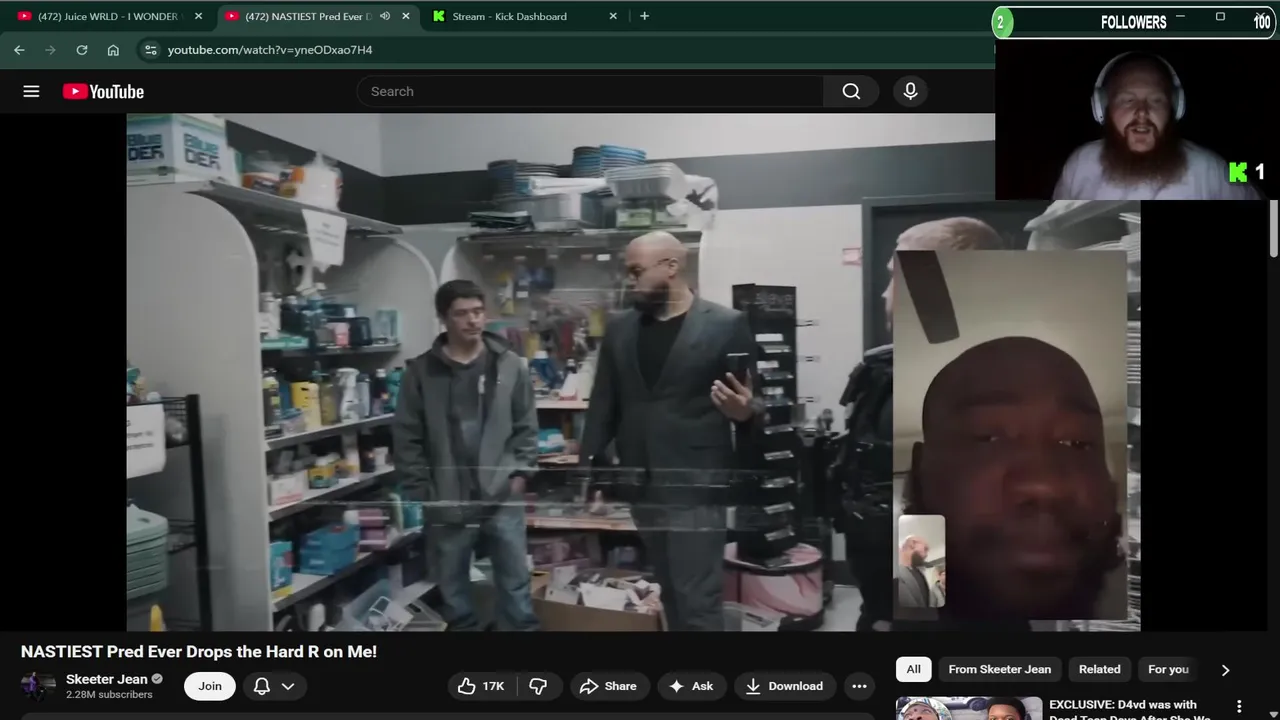Close the NASTIEST Pred Ever tab
Image resolution: width=1280 pixels, height=720 pixels.
coord(405,16)
